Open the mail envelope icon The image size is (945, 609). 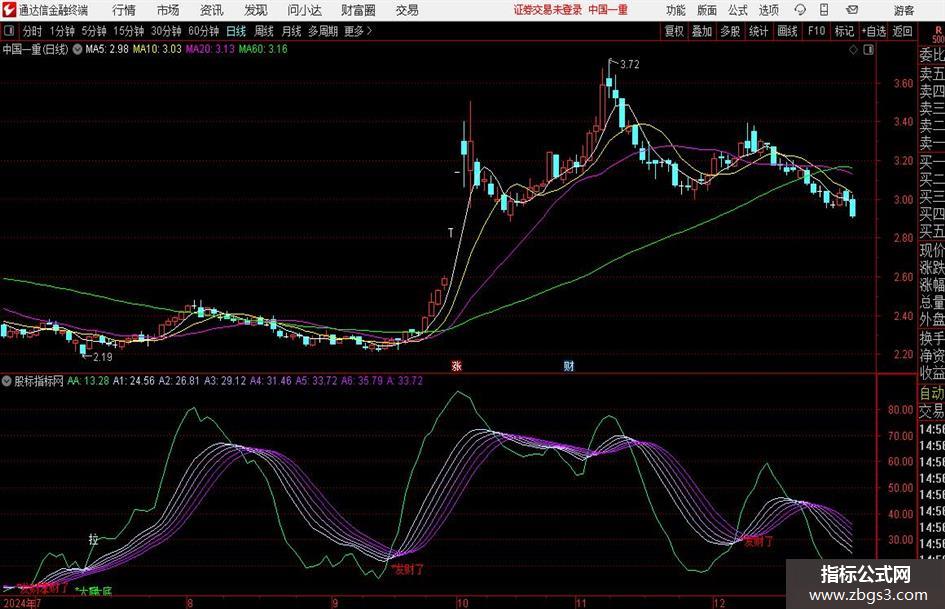(852, 10)
